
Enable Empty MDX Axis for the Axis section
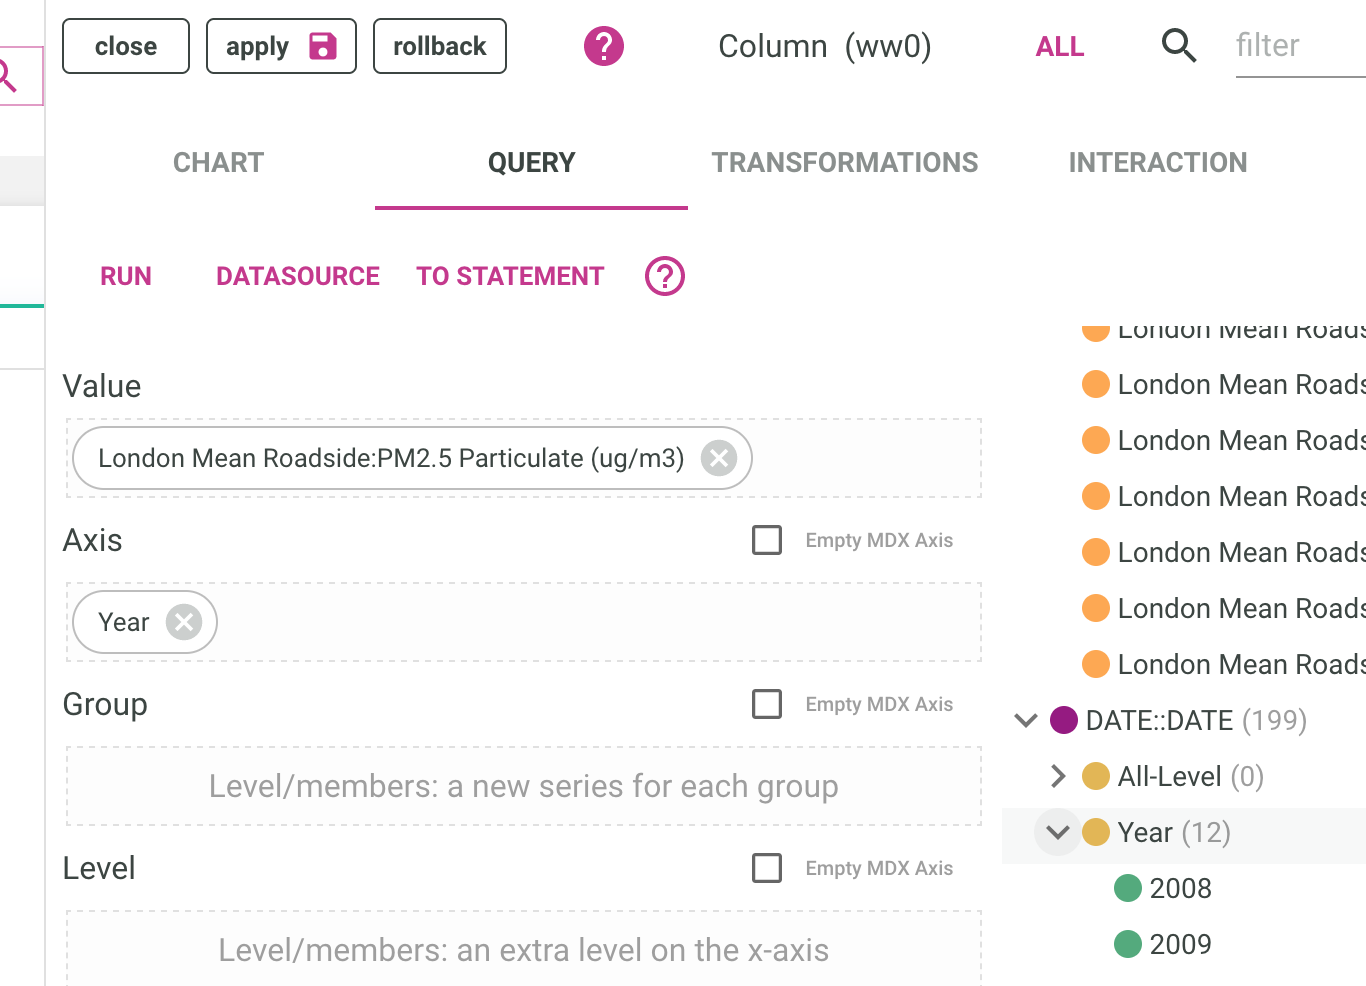pyautogui.click(x=767, y=539)
